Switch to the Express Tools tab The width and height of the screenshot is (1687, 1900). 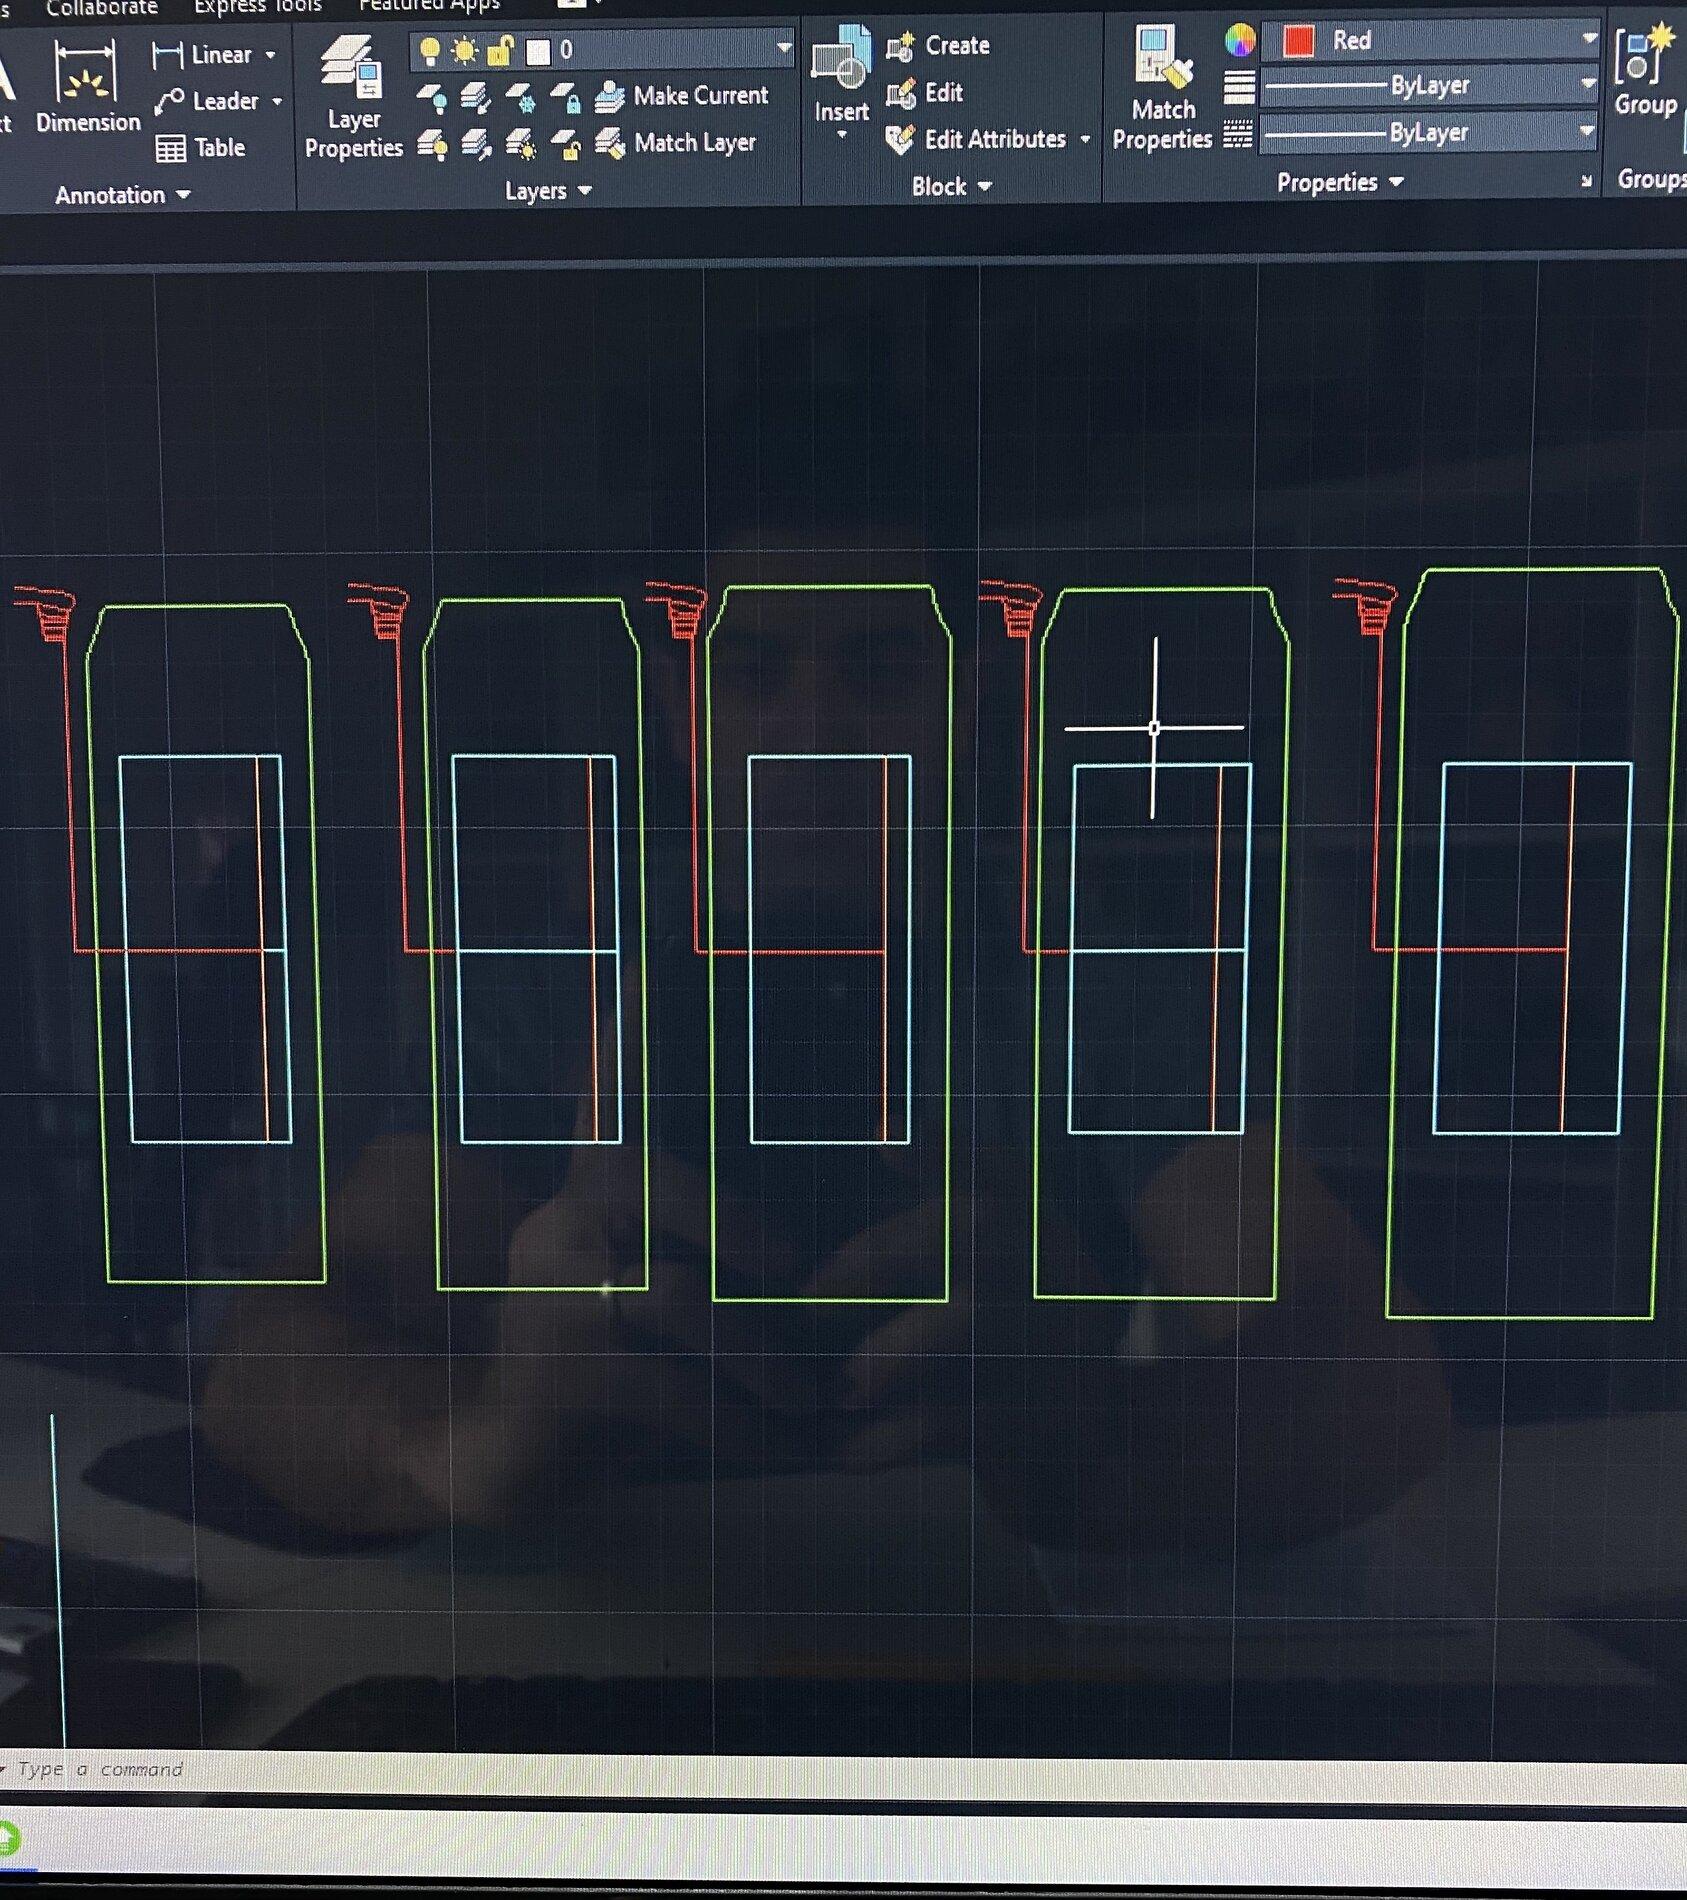coord(258,7)
